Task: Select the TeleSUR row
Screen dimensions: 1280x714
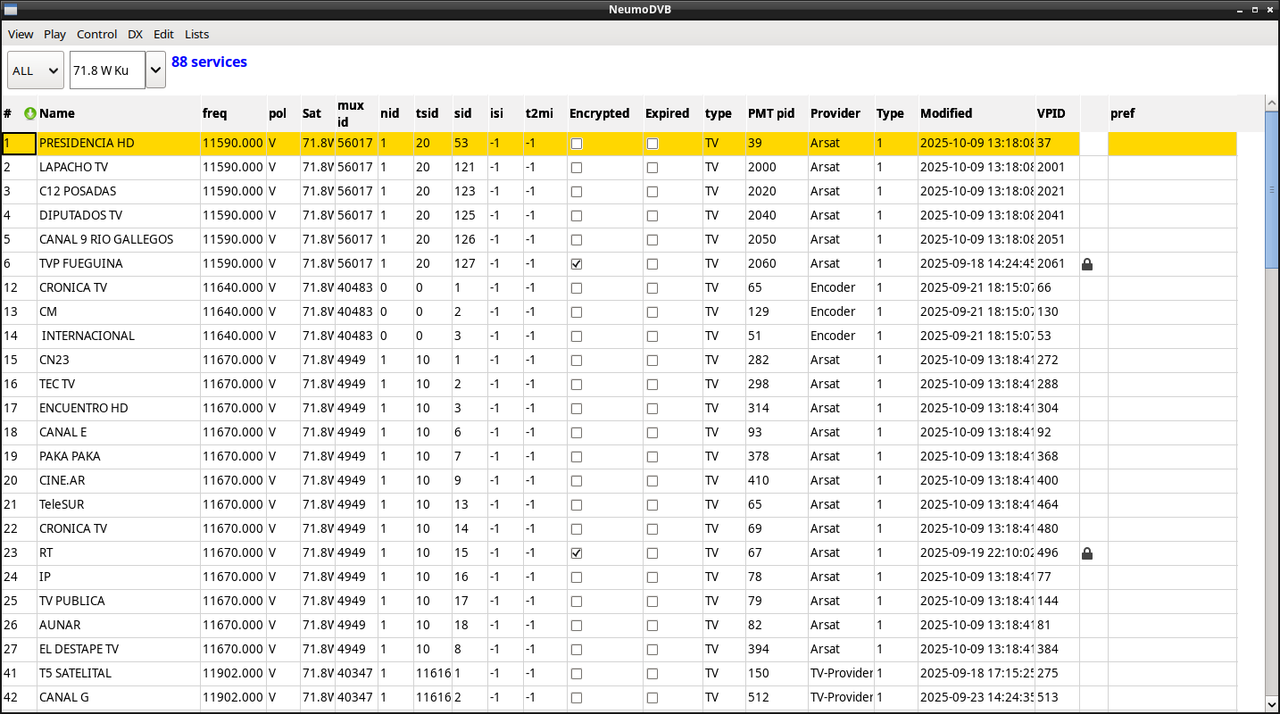Action: click(619, 505)
